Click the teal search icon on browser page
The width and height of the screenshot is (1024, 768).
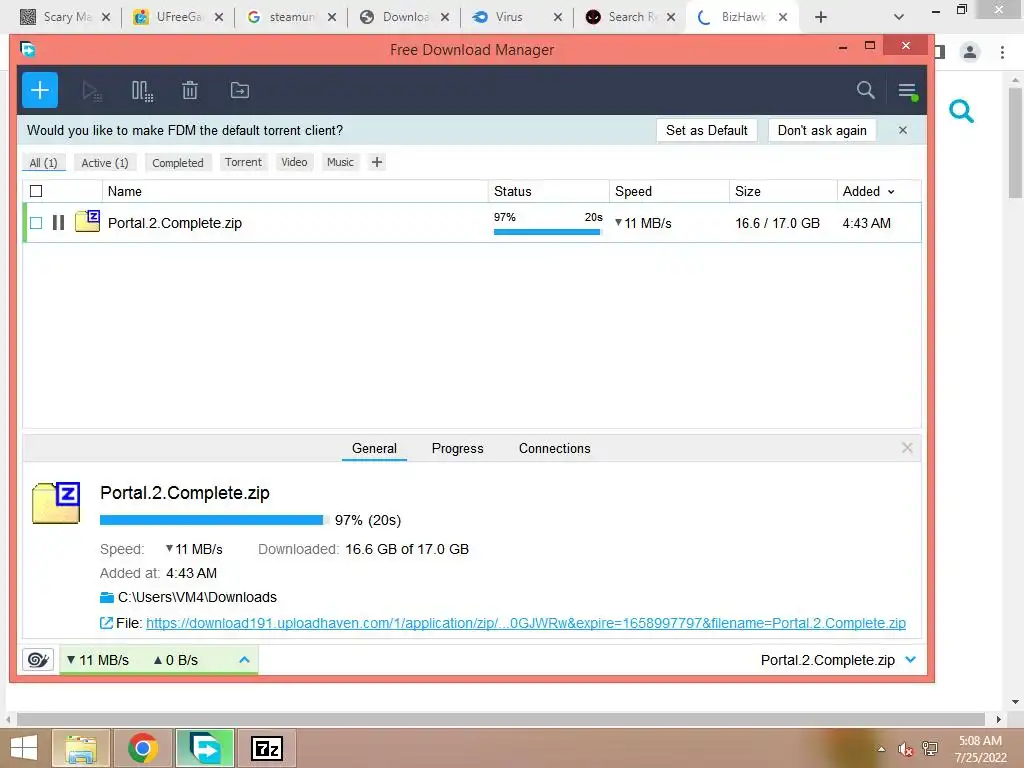(961, 111)
